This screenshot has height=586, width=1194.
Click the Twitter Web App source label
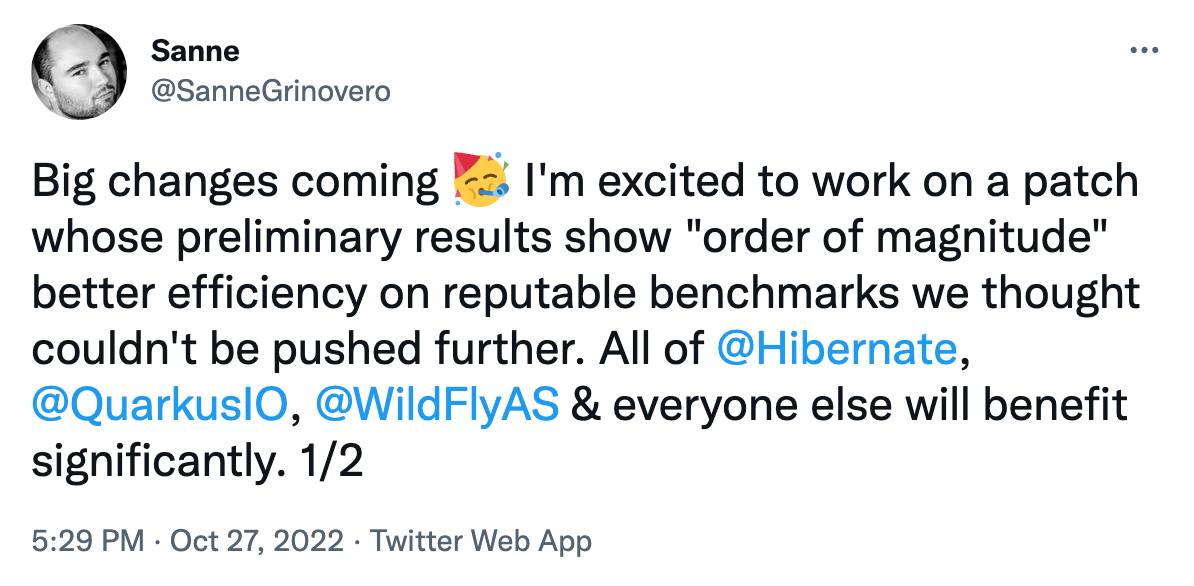click(481, 539)
